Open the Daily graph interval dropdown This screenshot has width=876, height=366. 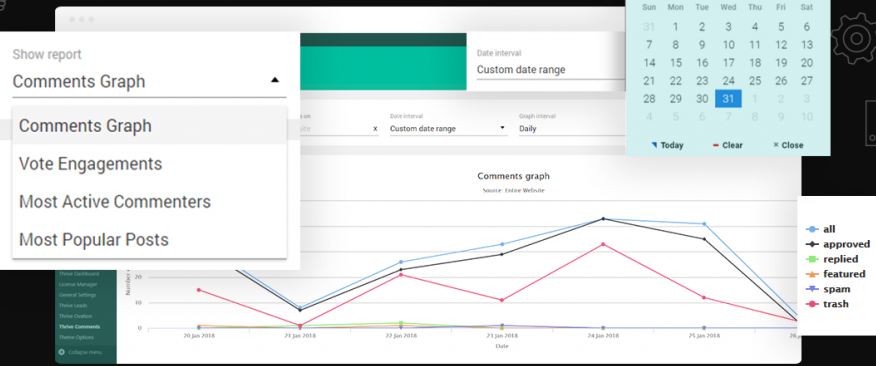572,129
